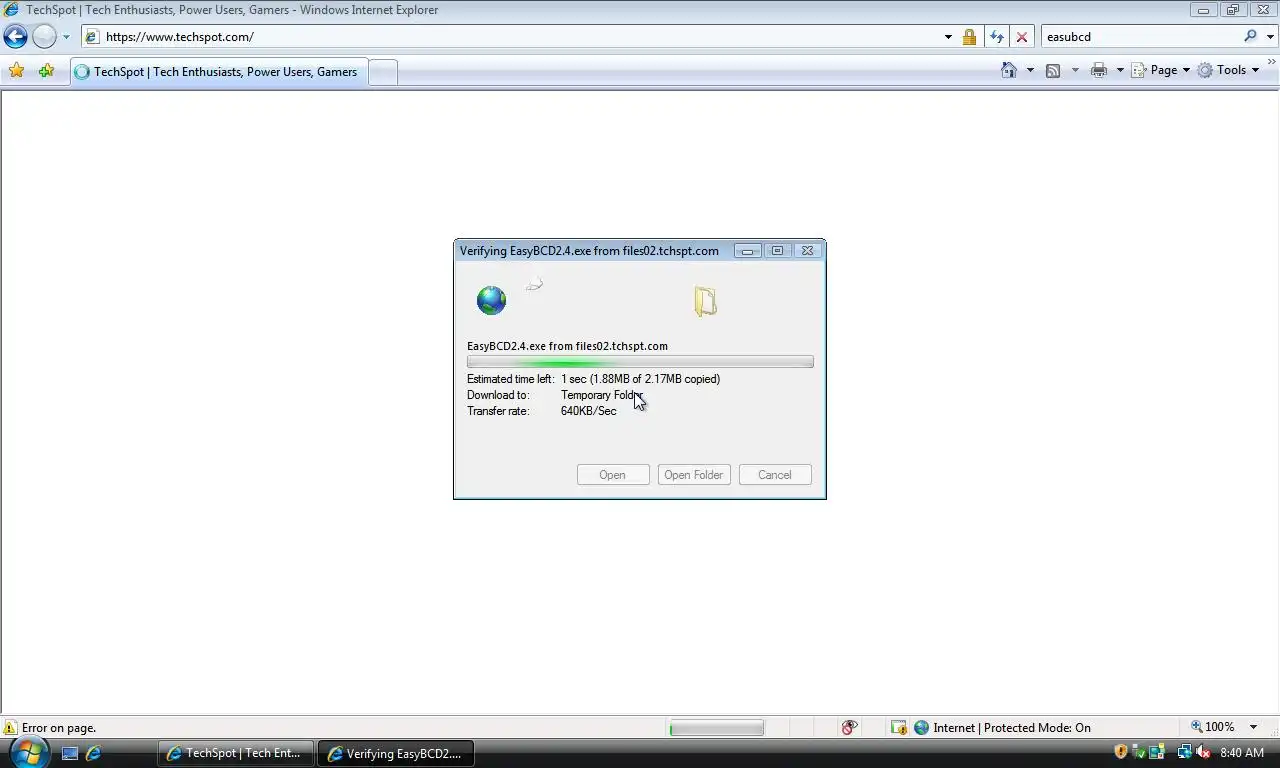This screenshot has width=1280, height=768.
Task: Close the download dialog window
Action: point(807,251)
